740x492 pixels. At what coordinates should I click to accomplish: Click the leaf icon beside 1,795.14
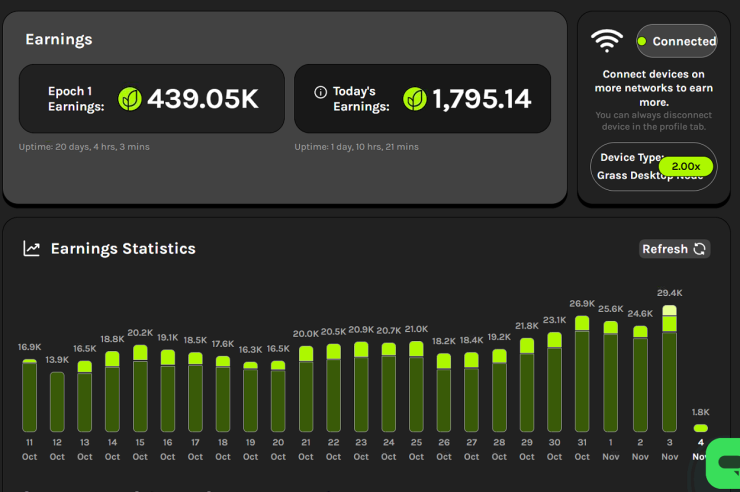(415, 99)
